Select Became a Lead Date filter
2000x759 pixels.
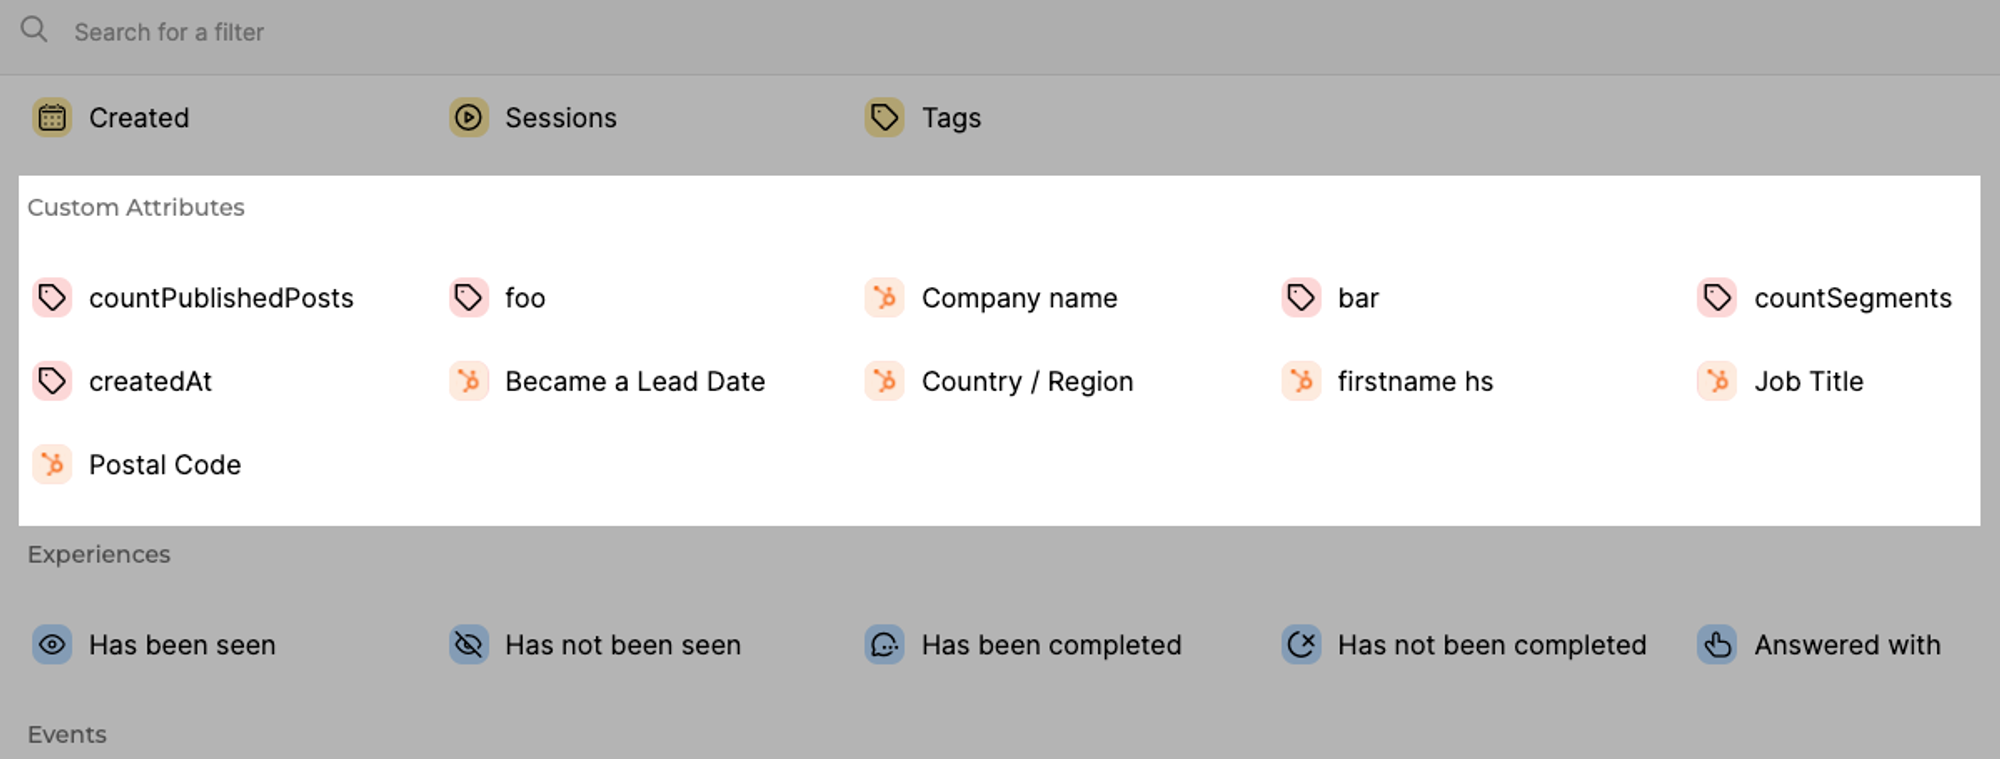634,381
